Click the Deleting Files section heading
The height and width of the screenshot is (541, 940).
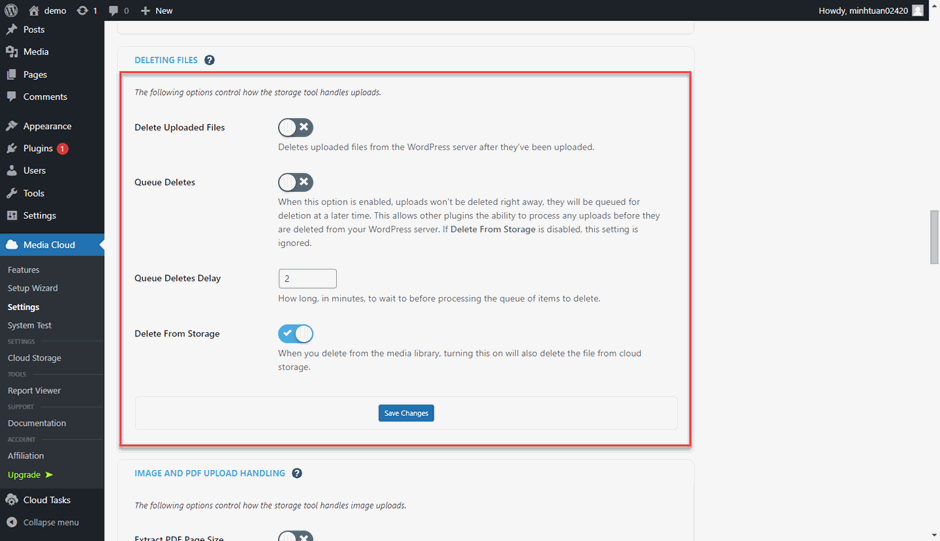pyautogui.click(x=166, y=60)
